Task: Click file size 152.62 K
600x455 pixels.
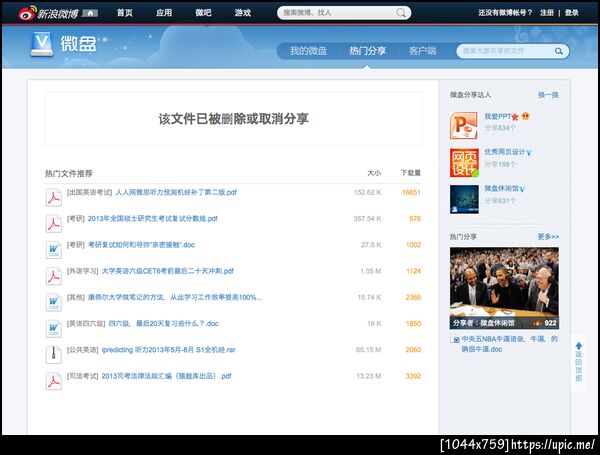Action: tap(367, 192)
